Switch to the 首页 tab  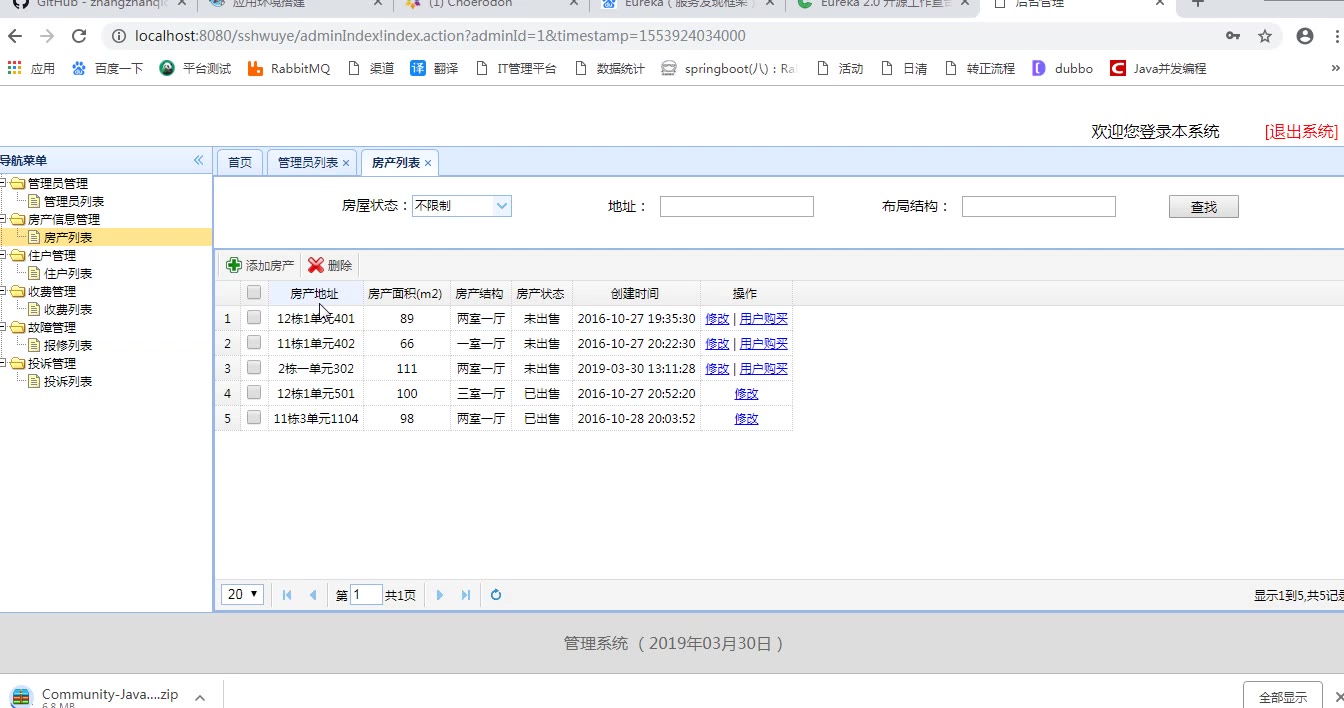[240, 162]
